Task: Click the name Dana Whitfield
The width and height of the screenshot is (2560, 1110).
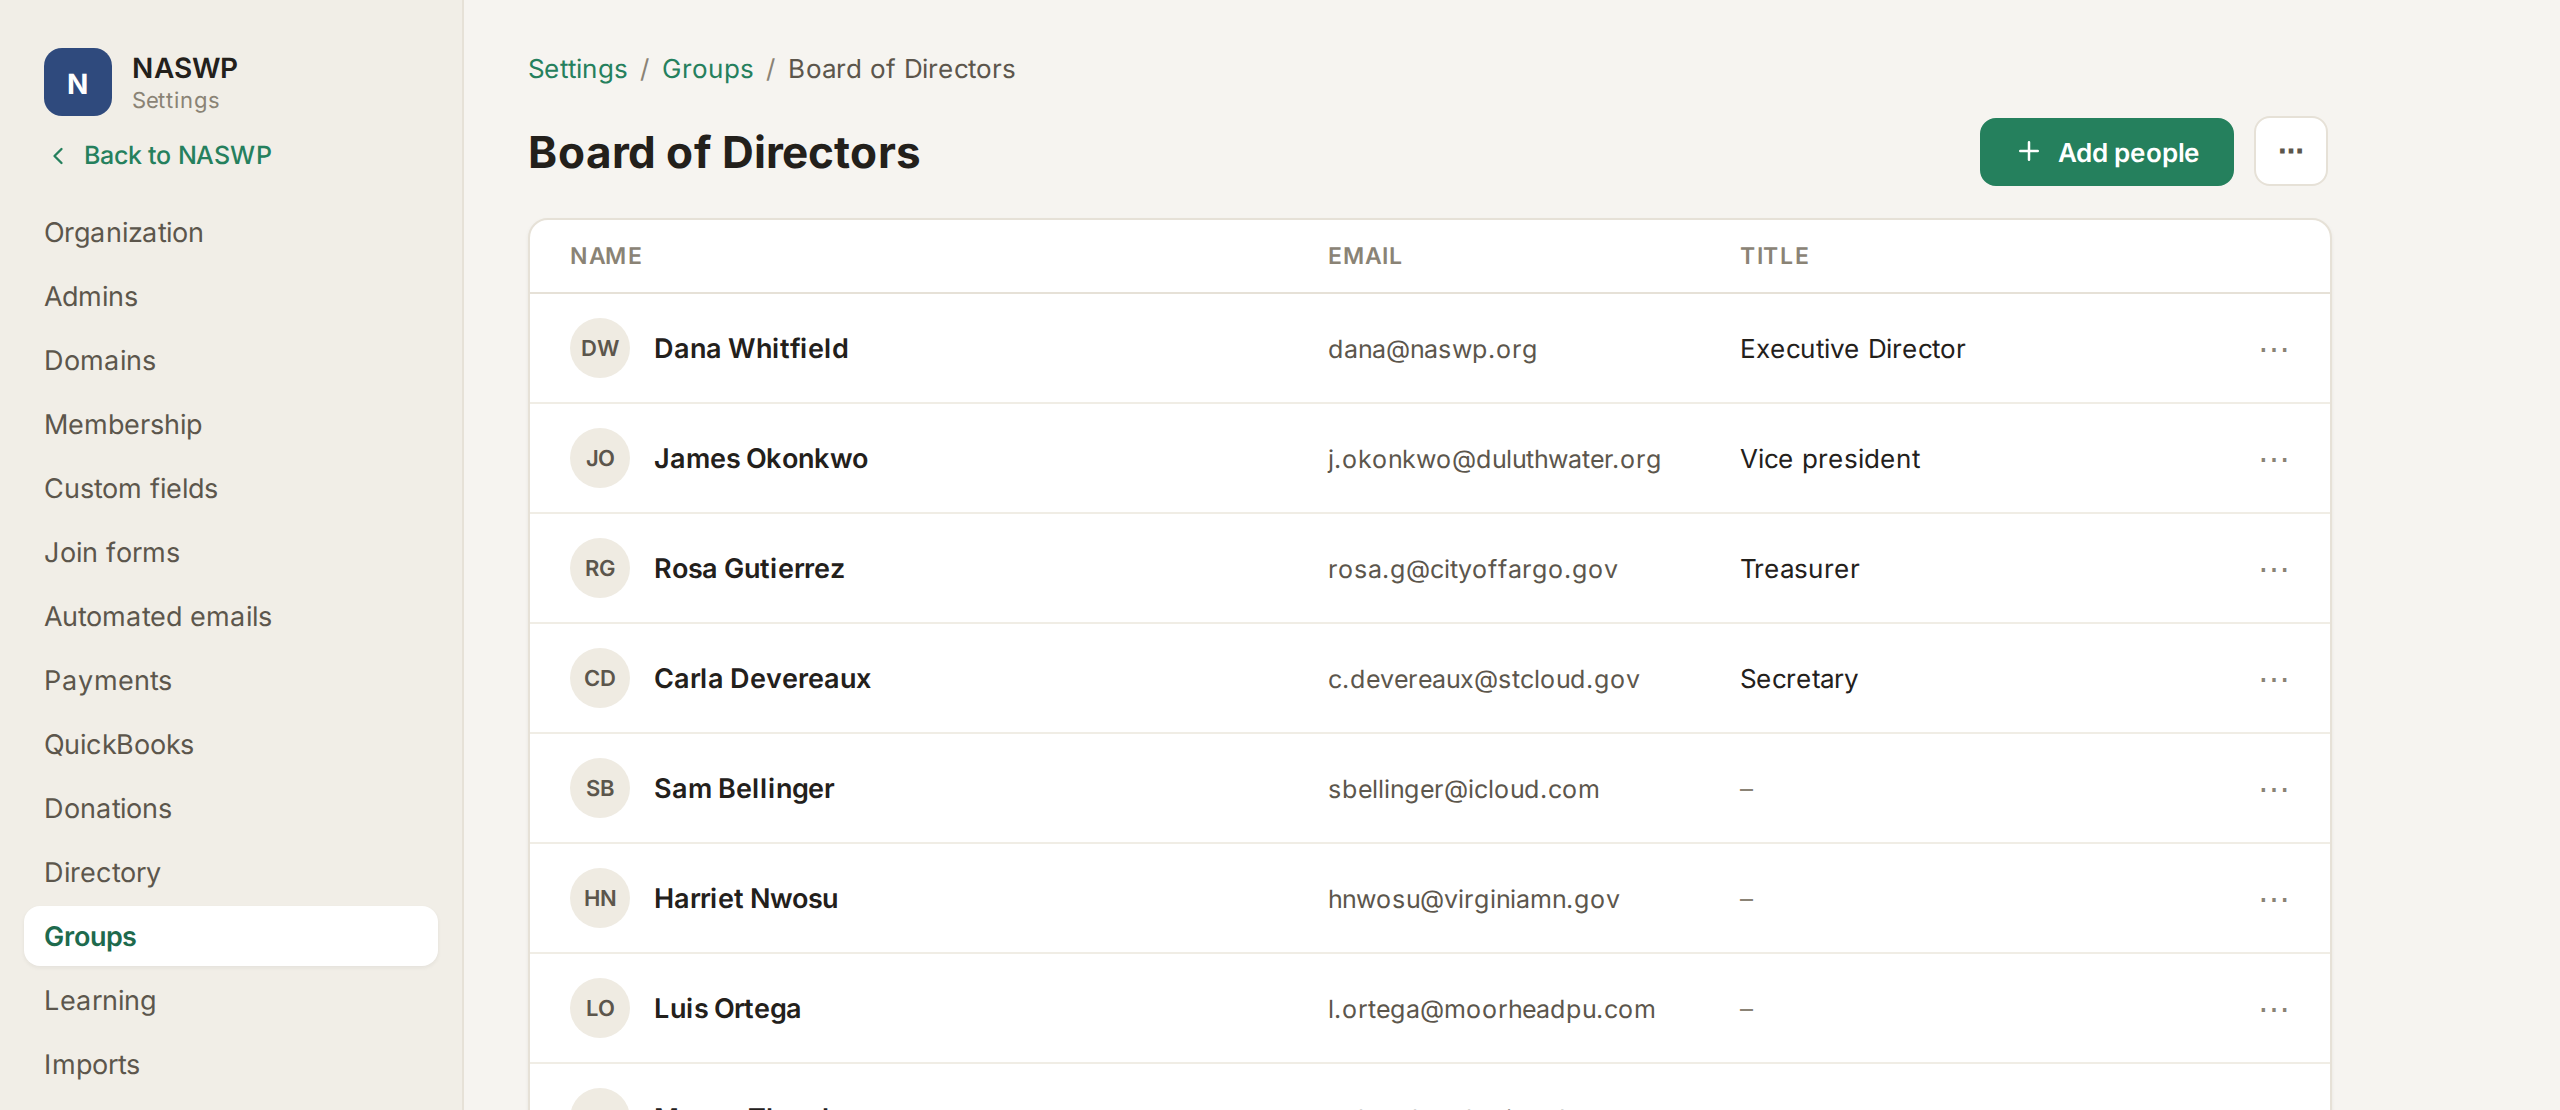Action: pyautogui.click(x=751, y=348)
